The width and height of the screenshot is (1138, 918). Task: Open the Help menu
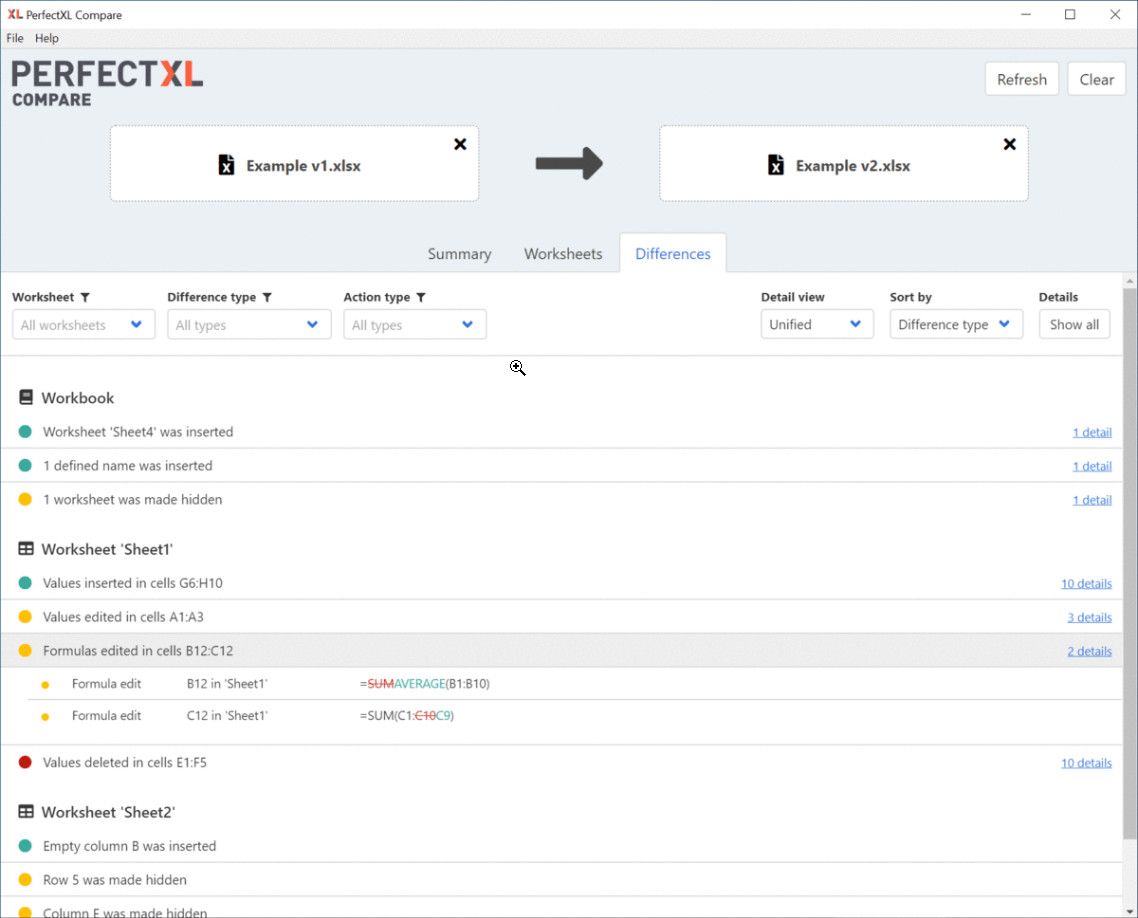(46, 38)
